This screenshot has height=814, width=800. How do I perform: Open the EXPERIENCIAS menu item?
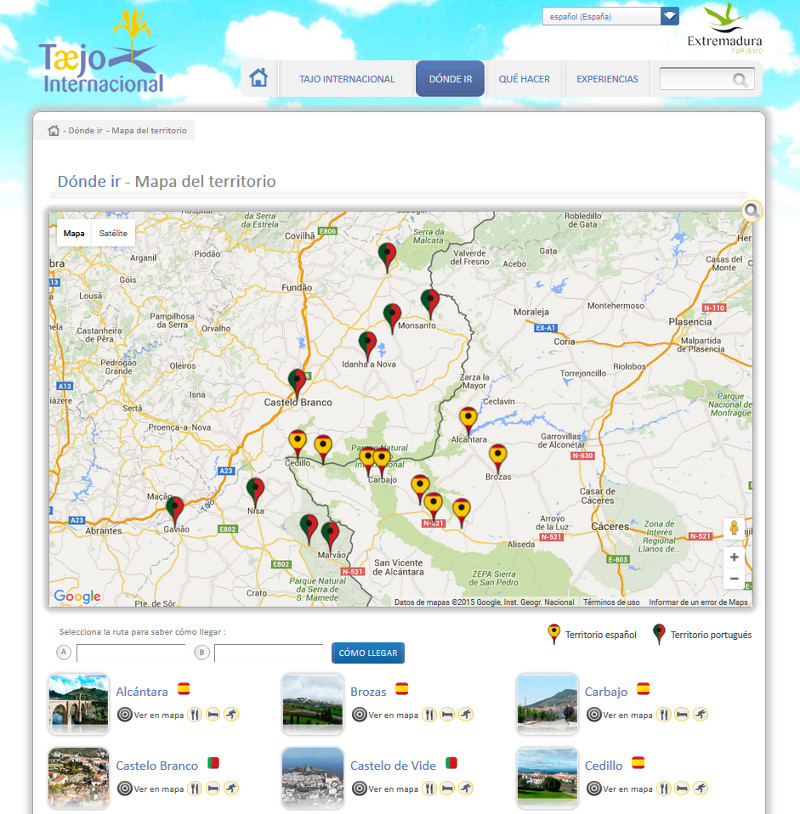pyautogui.click(x=607, y=79)
